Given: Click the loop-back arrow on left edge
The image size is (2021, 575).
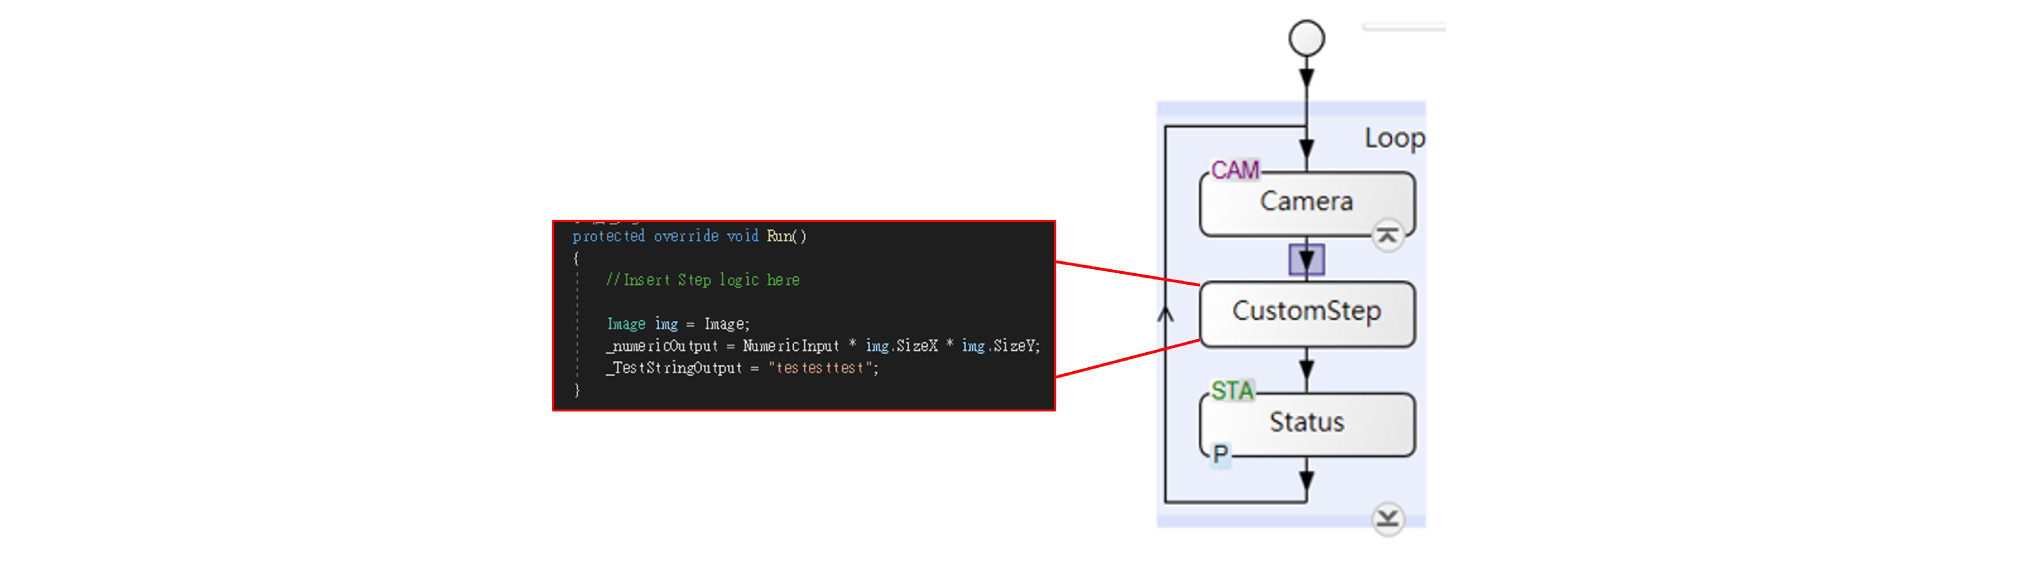Looking at the screenshot, I should (1165, 314).
